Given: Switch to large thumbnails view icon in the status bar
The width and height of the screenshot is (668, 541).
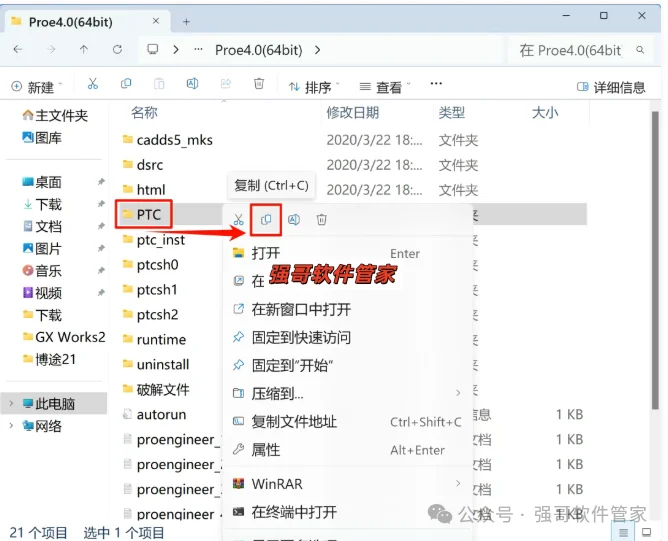Looking at the screenshot, I should coord(646,532).
